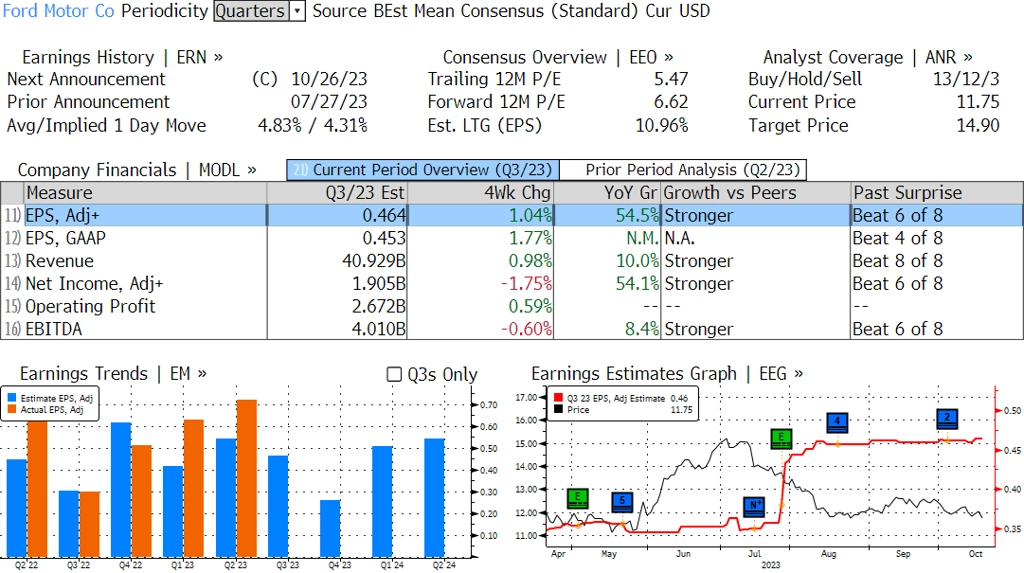Click the Quarters periodicity field
Screen dimensions: 1024x573
tap(251, 11)
